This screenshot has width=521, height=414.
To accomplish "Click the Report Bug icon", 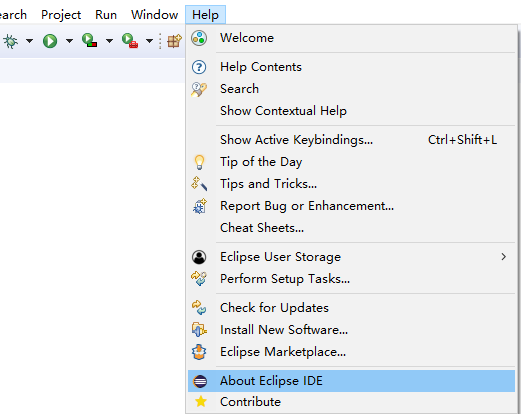I will pos(200,206).
